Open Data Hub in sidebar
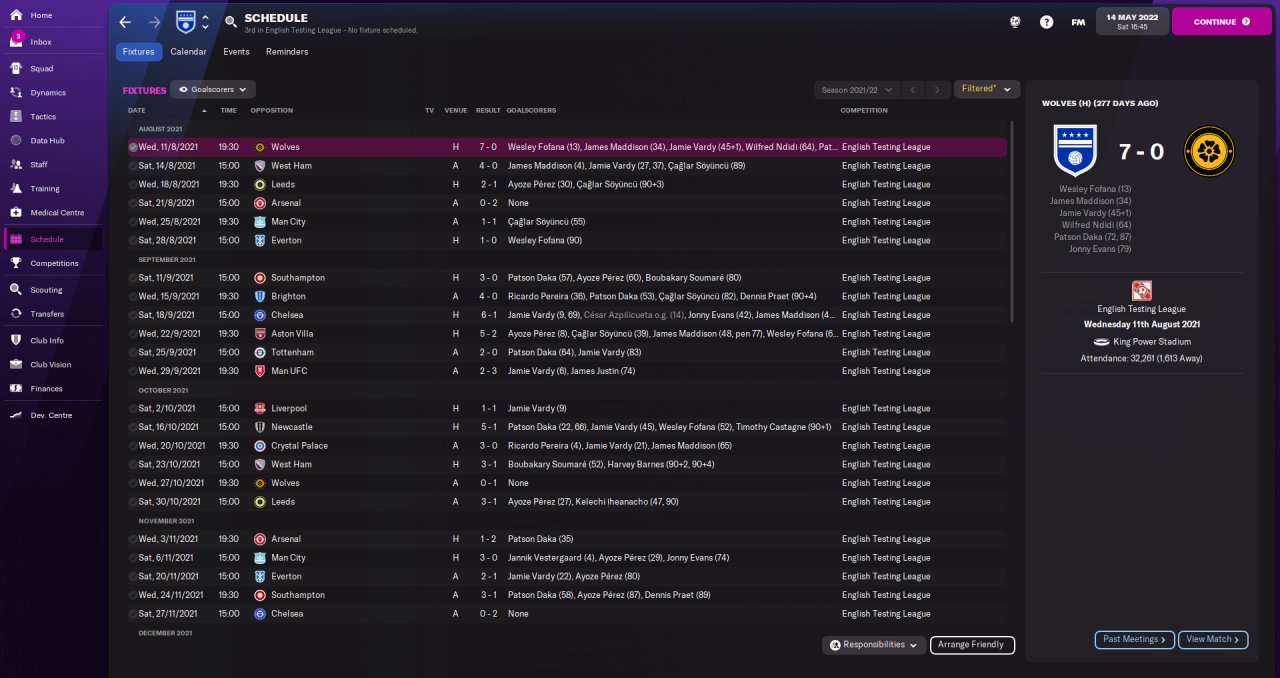1280x678 pixels. [x=47, y=141]
